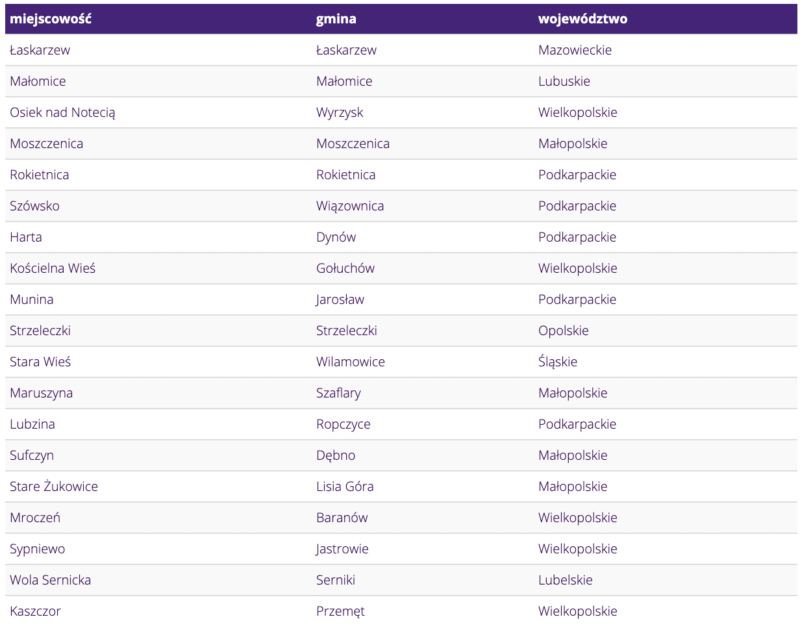Image resolution: width=800 pixels, height=630 pixels.
Task: Click the Dynów gmina cell
Action: pyautogui.click(x=336, y=237)
